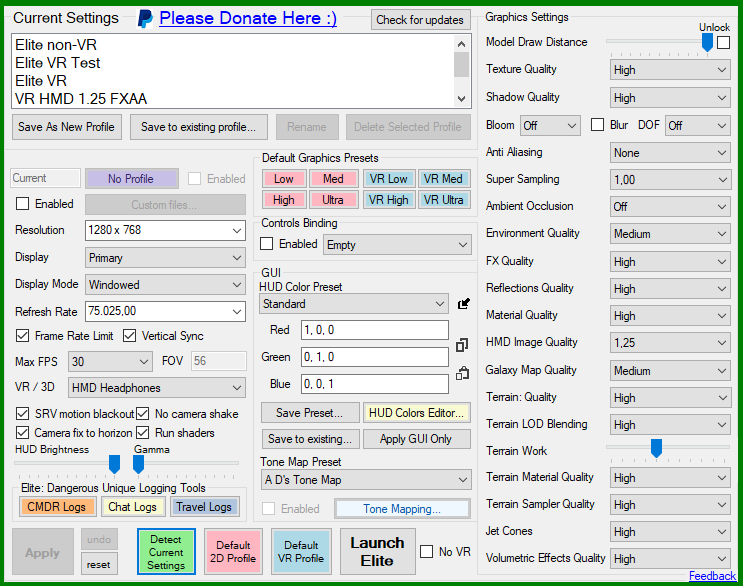Open the VR / 3D dropdown
This screenshot has width=743, height=586.
click(x=156, y=388)
